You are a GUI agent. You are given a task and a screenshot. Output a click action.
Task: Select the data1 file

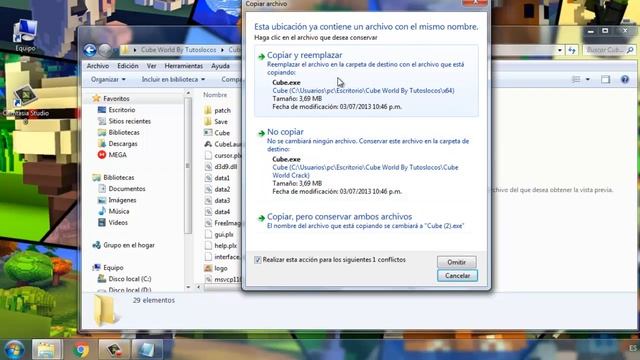222,178
